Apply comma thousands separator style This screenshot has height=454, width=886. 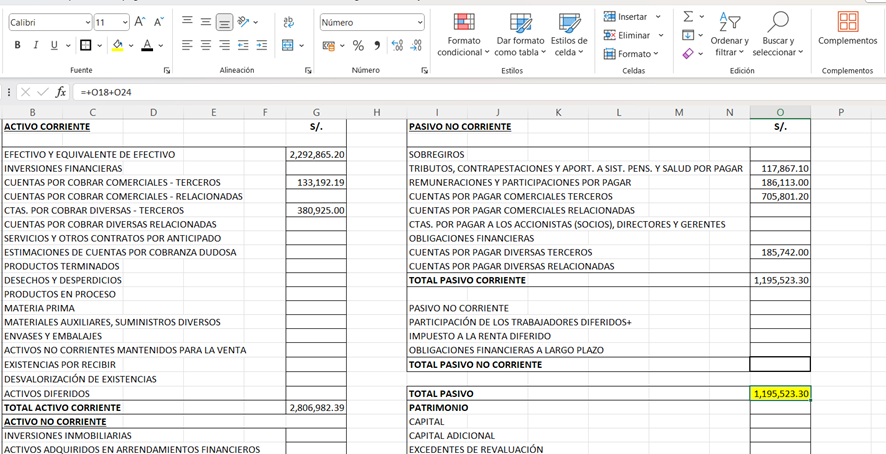[x=377, y=46]
